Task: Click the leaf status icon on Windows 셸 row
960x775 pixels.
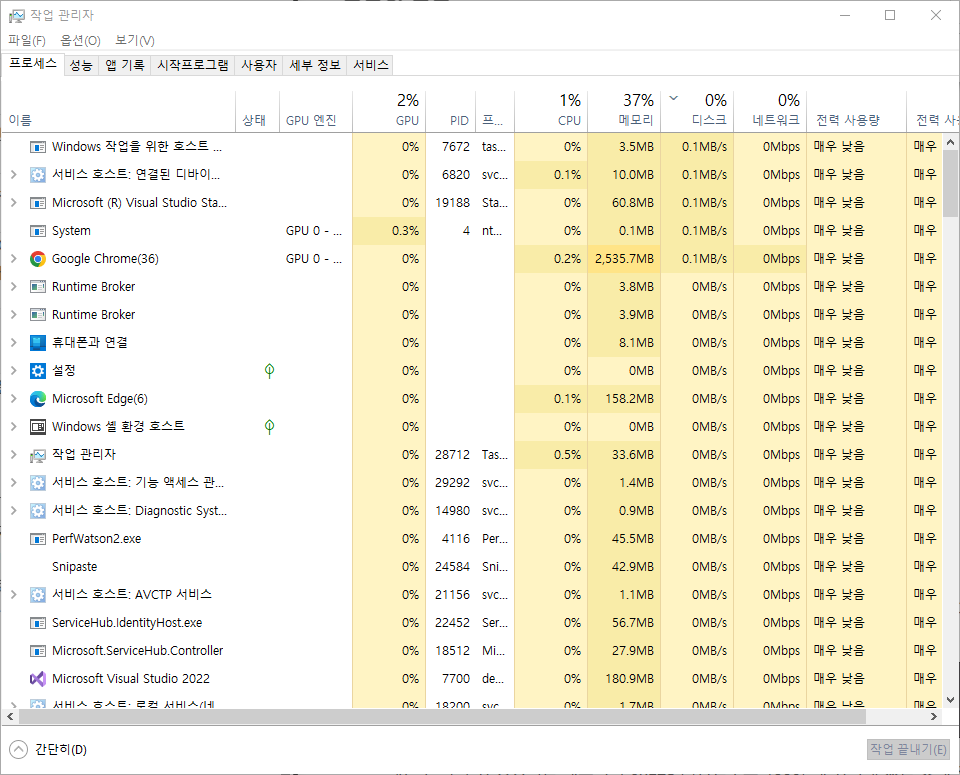Action: click(269, 427)
